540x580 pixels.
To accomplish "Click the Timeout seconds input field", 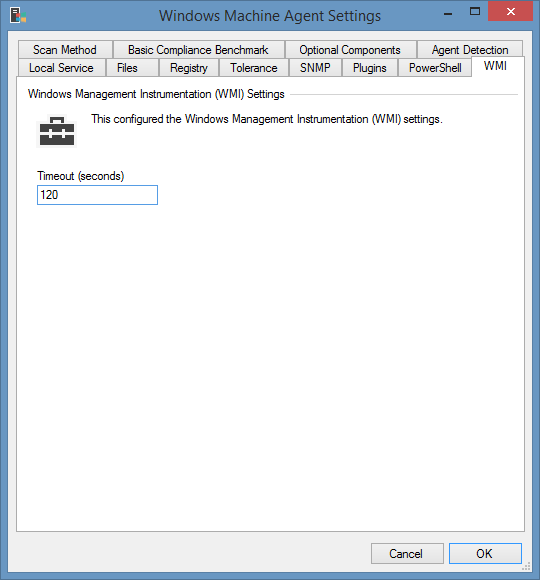I will [x=97, y=195].
